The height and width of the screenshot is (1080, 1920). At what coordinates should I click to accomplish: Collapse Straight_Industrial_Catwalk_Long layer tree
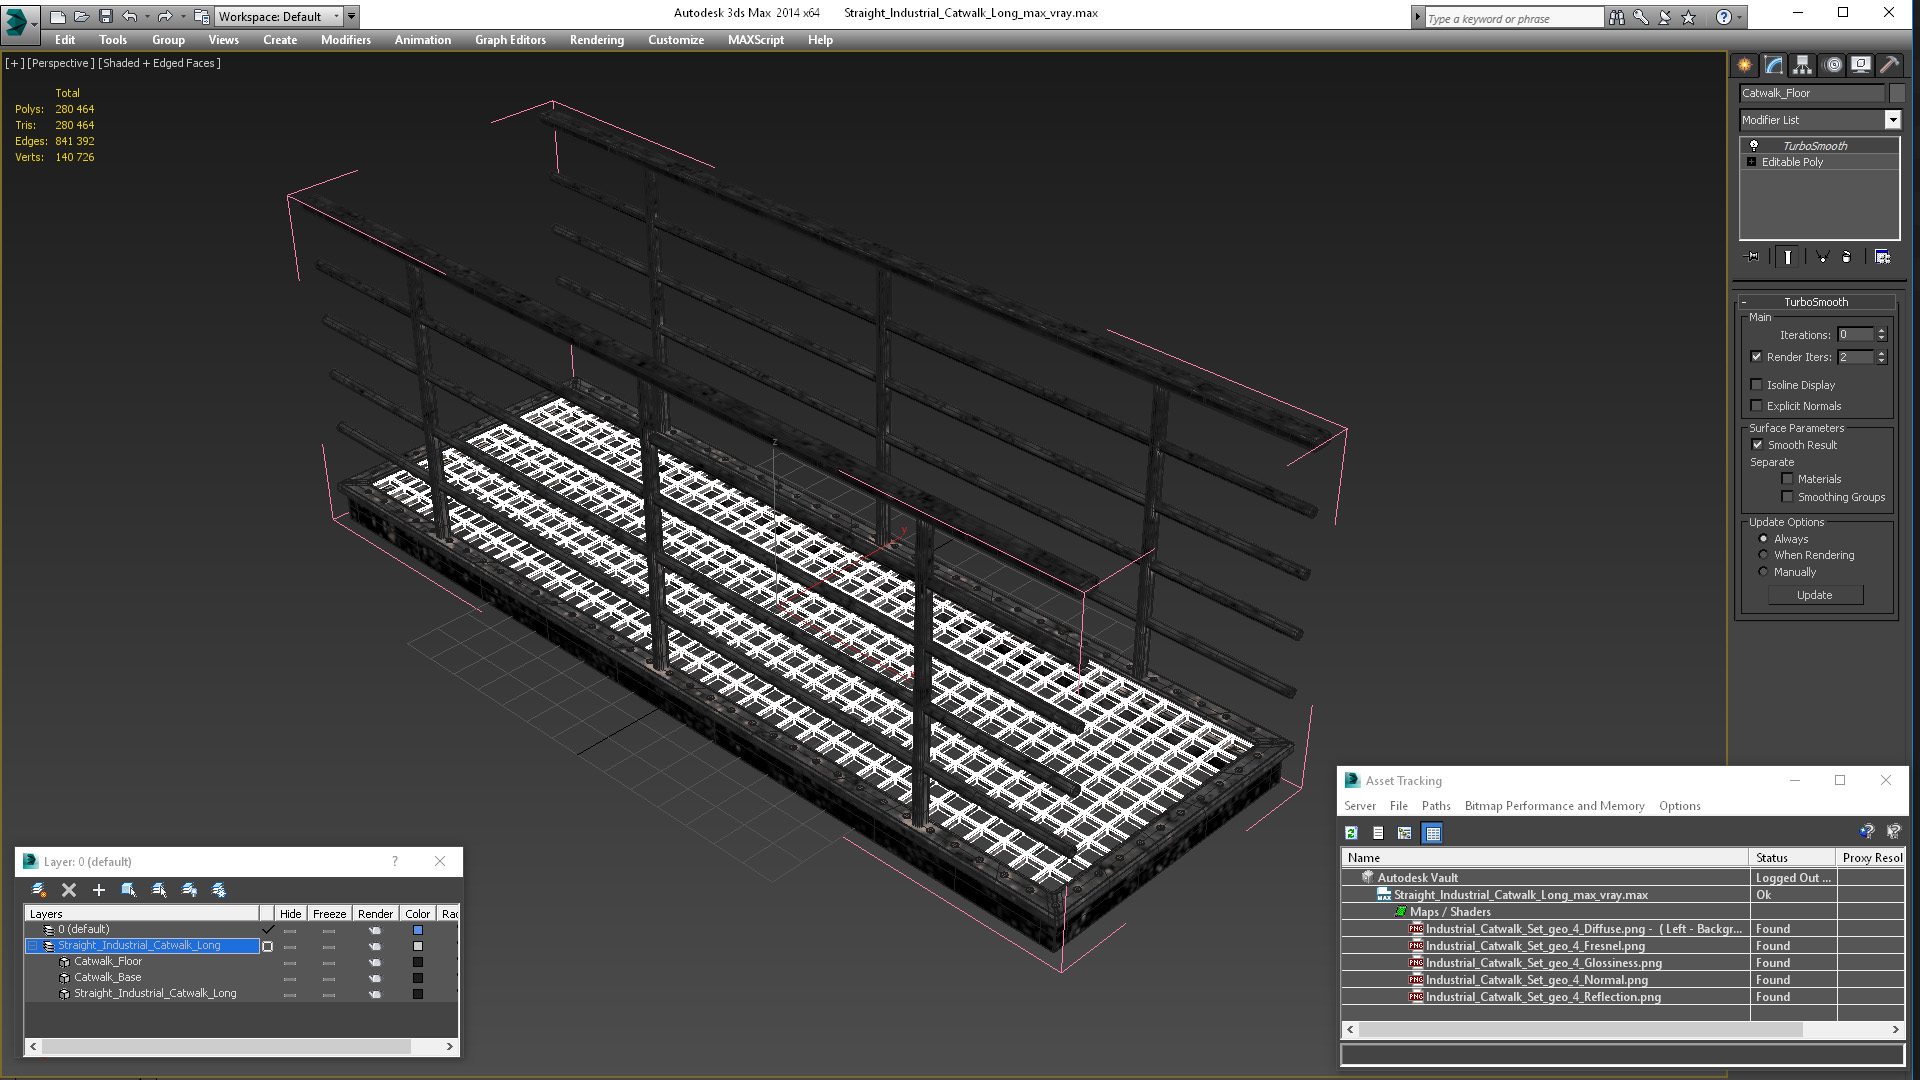tap(32, 946)
